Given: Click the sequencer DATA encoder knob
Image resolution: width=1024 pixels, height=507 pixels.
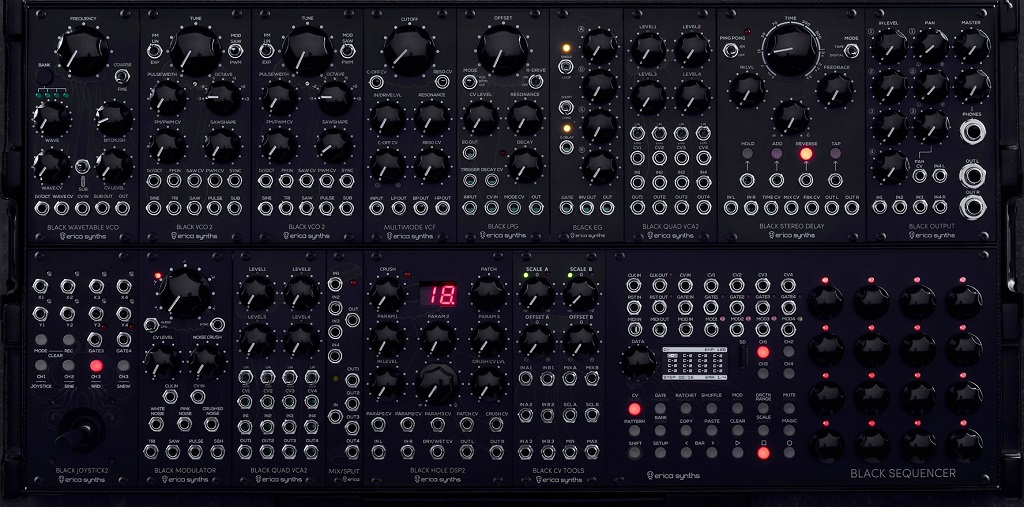Looking at the screenshot, I should 638,361.
